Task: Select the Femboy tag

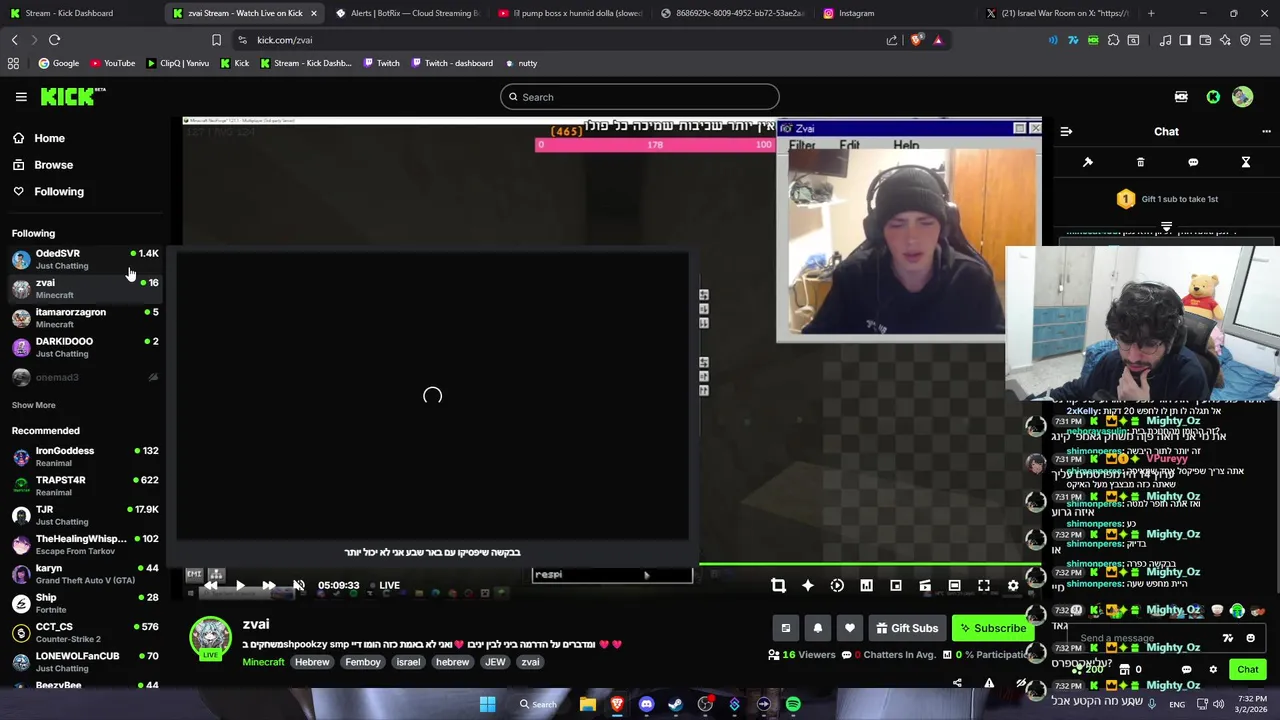Action: point(363,662)
